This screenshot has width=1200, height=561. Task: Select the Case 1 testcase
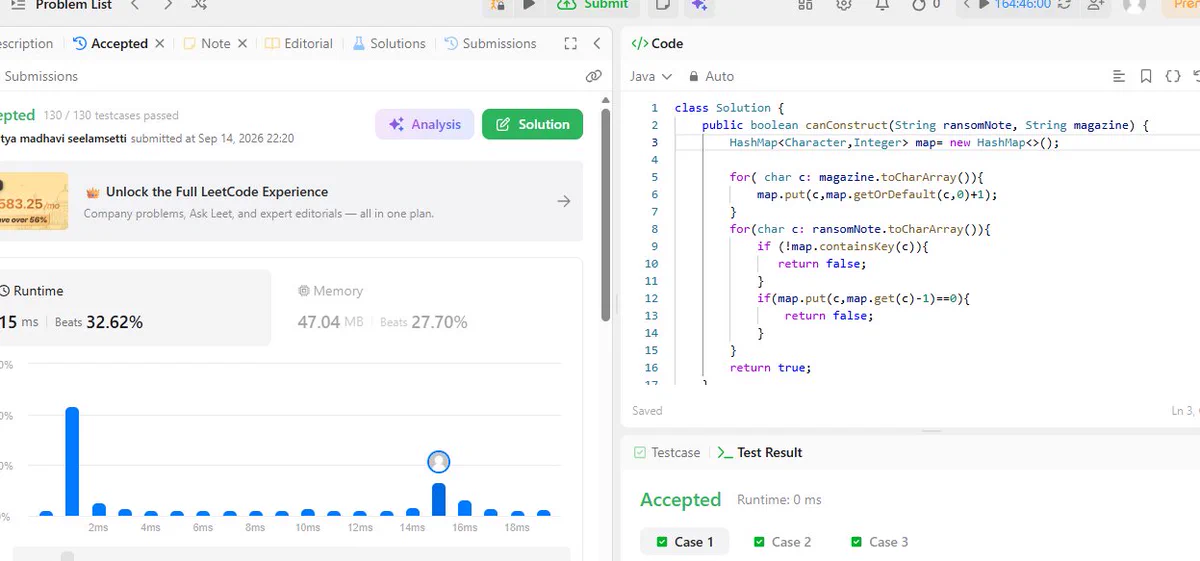(685, 542)
